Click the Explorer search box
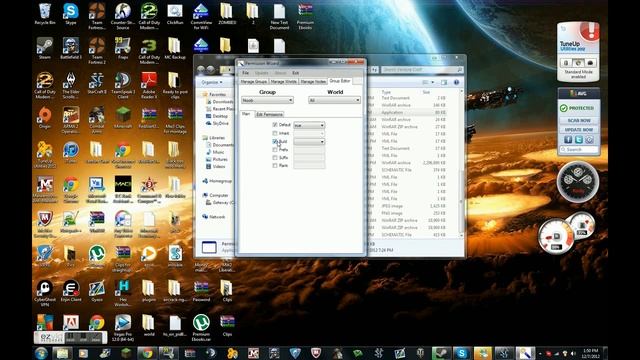Screen dimensions: 640x360 pyautogui.click(x=422, y=70)
